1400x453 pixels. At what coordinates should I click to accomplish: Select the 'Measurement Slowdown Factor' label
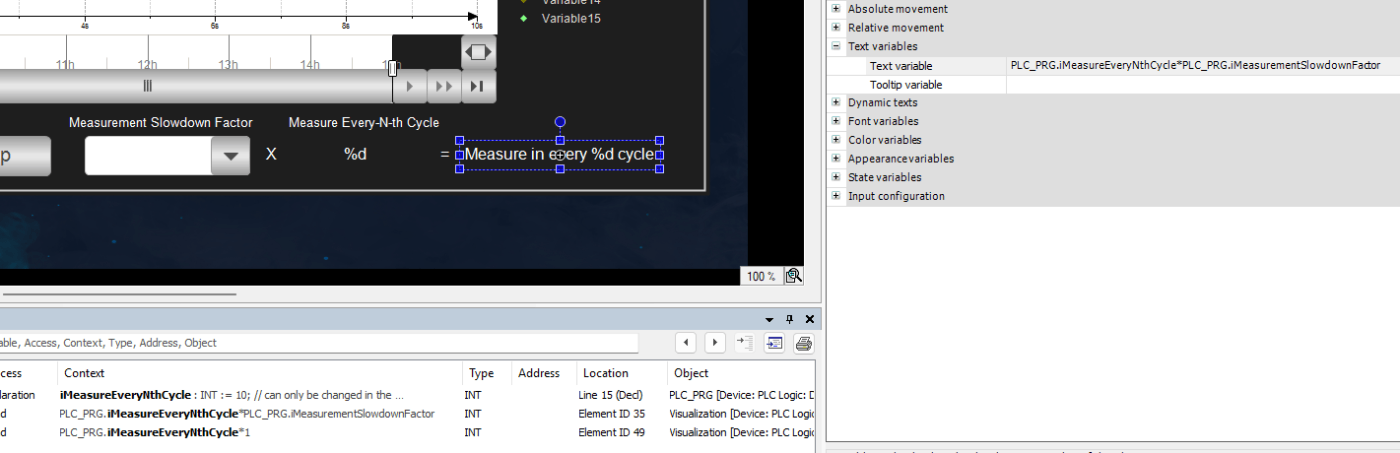(161, 122)
